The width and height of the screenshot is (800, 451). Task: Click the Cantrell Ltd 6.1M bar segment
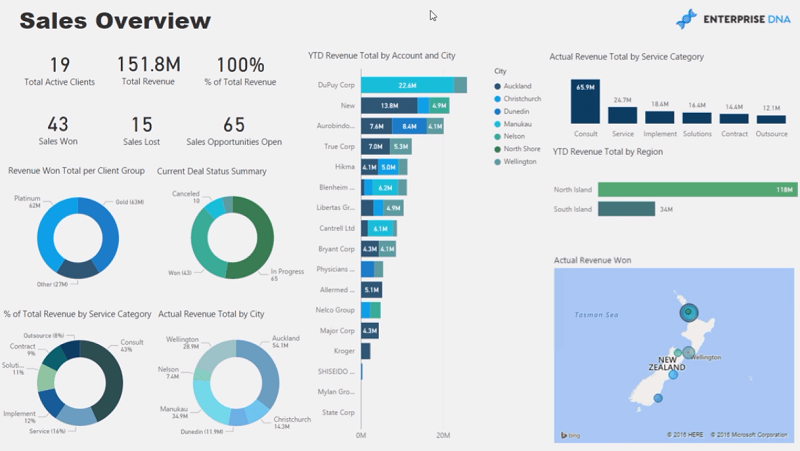[381, 229]
